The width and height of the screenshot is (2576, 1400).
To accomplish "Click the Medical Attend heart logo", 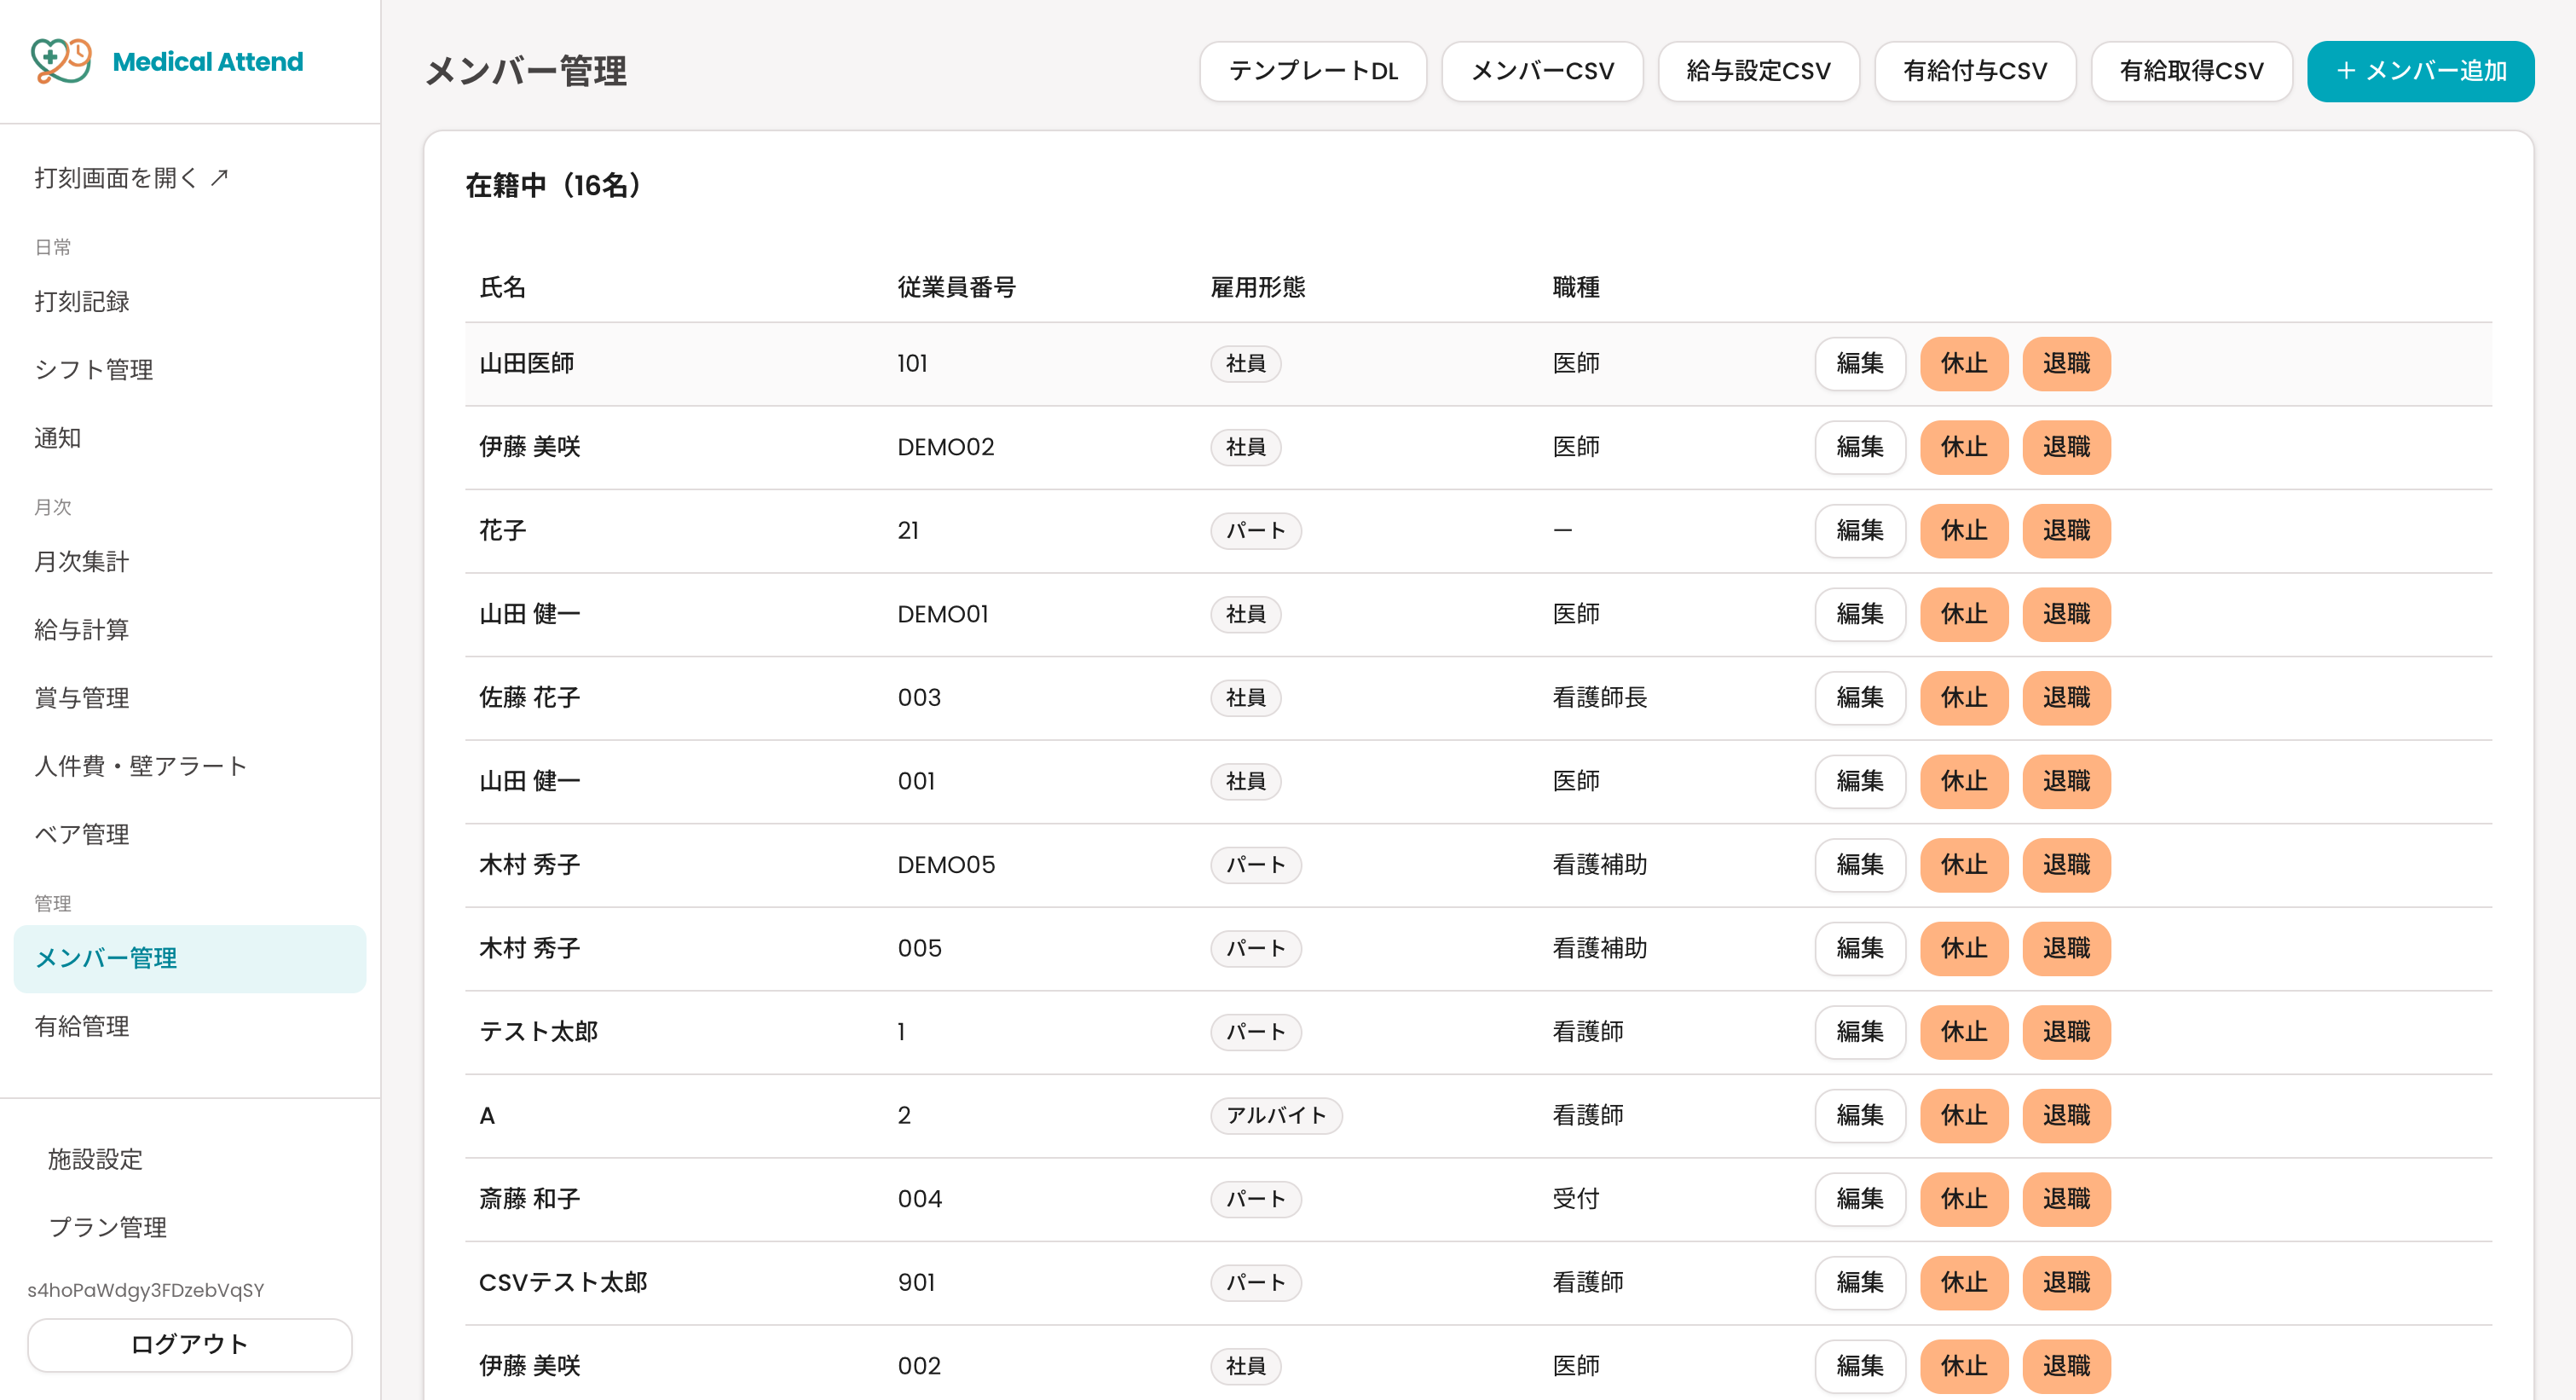I will pos(61,61).
